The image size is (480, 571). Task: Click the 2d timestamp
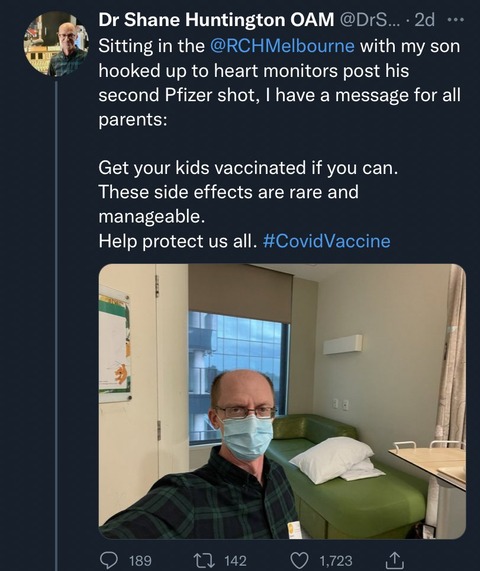click(425, 20)
